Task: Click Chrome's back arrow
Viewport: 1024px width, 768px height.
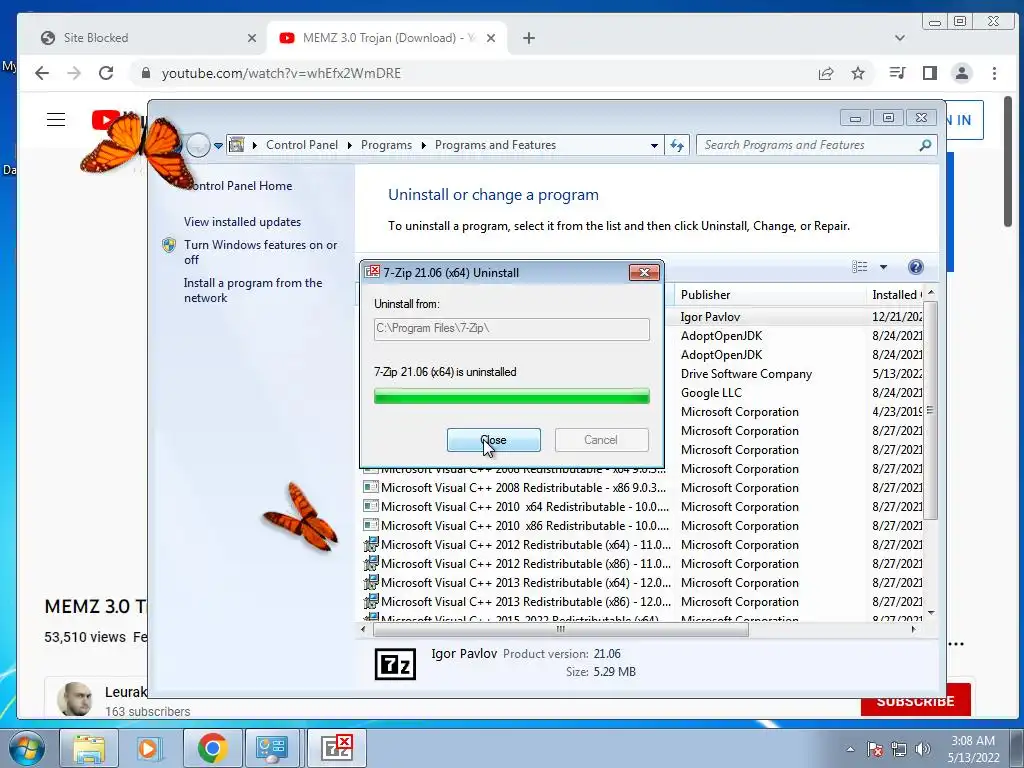Action: [42, 73]
